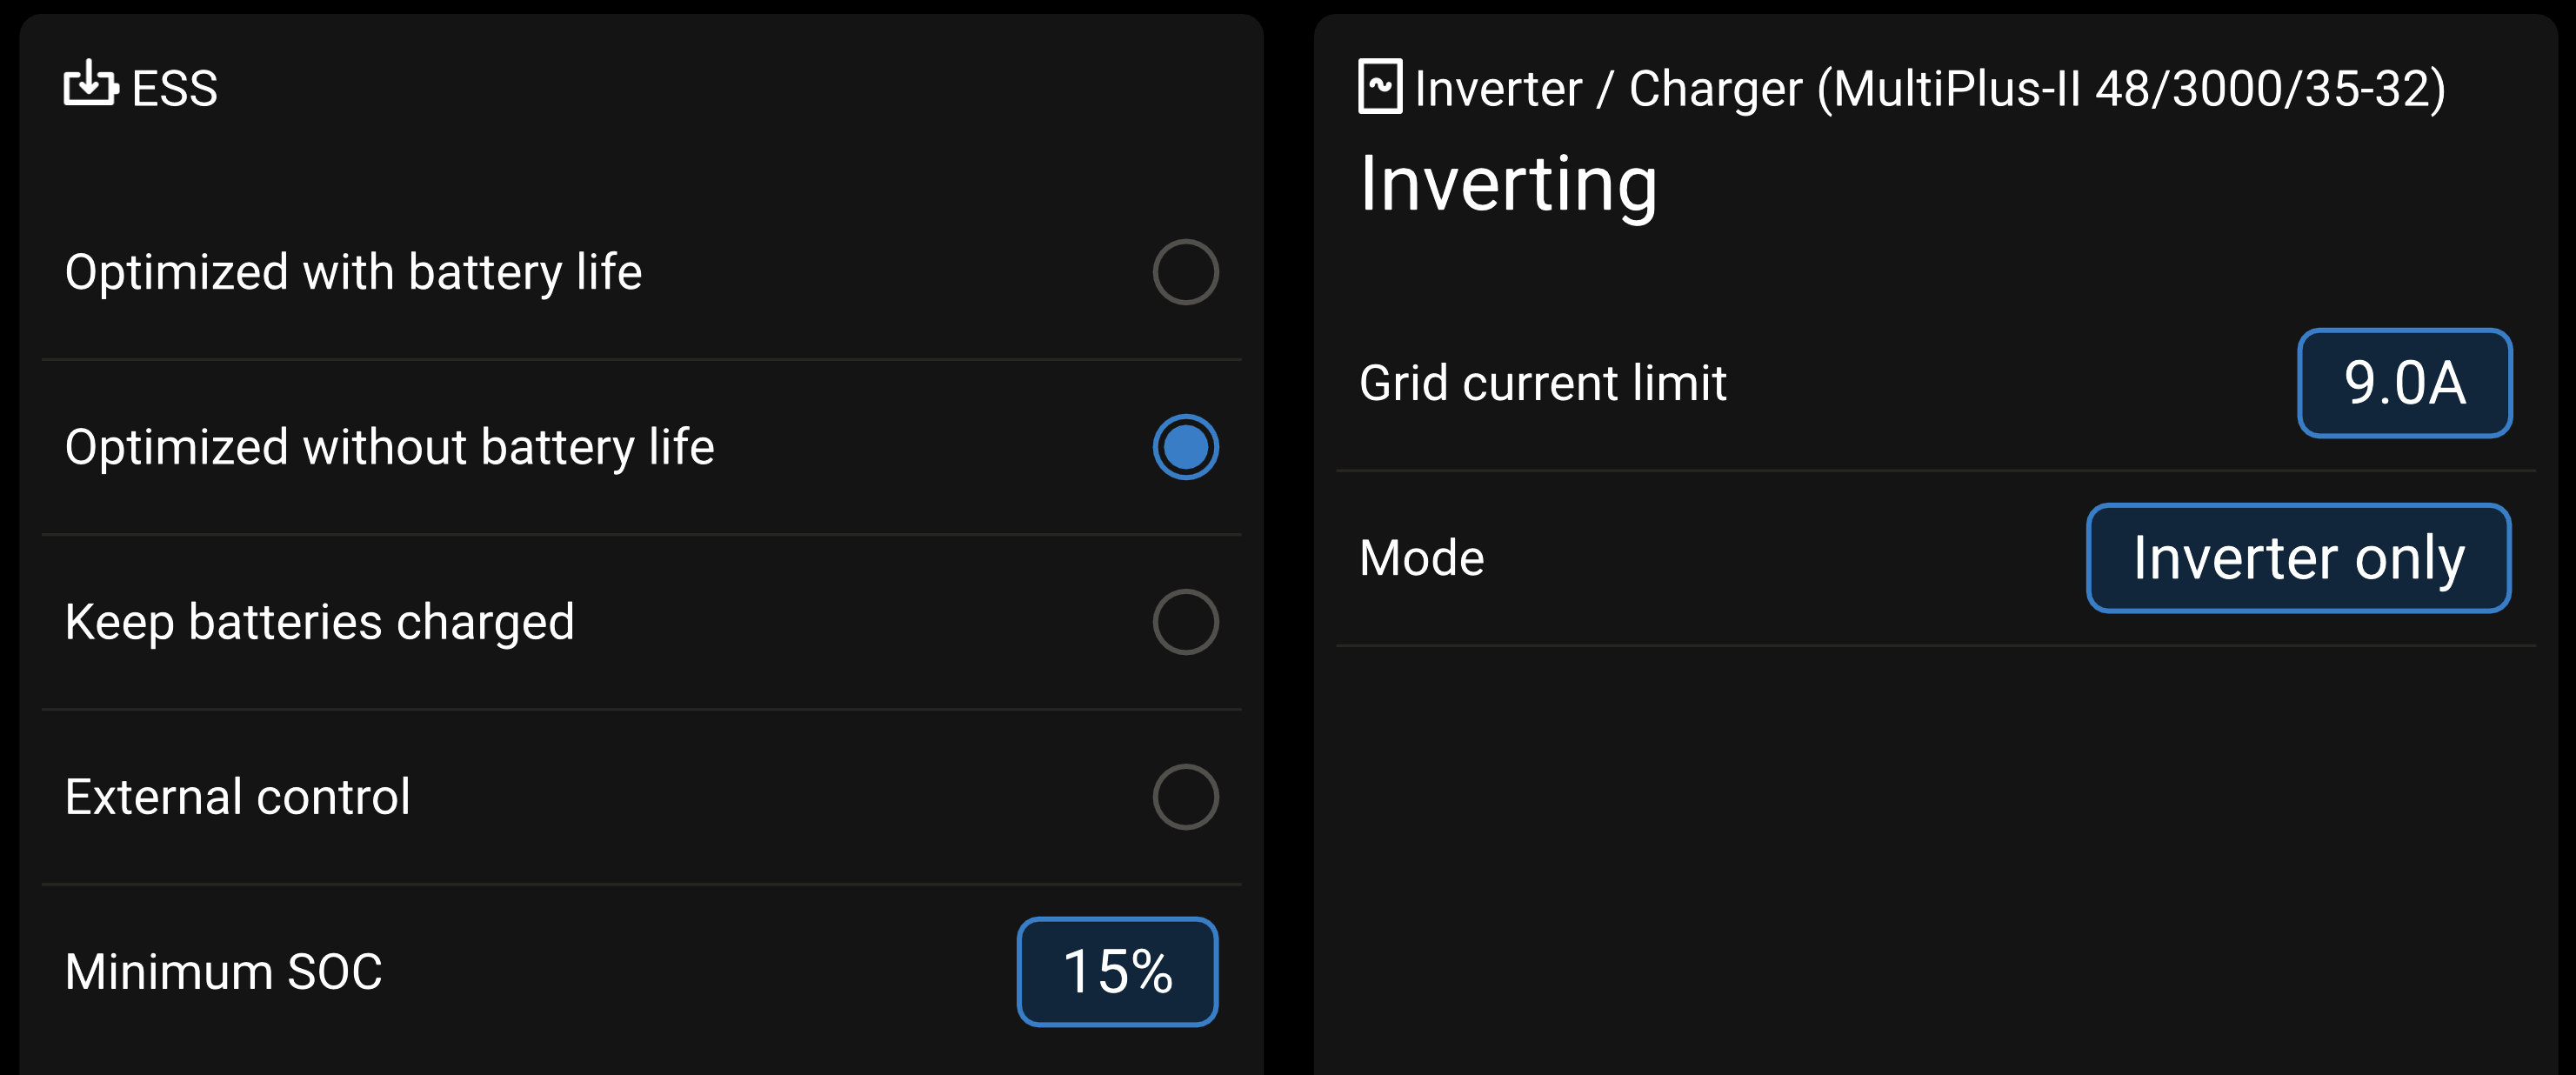Tap the Keep batteries charged label text
2576x1075 pixels.
tap(319, 622)
